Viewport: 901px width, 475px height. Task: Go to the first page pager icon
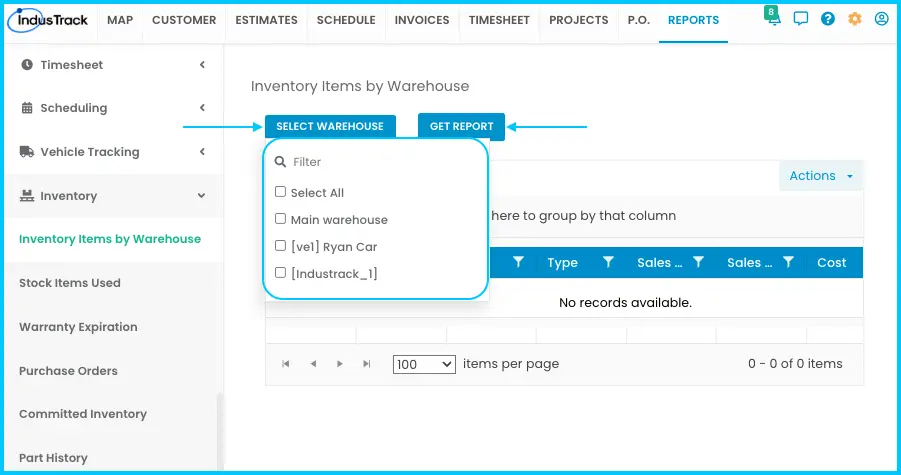(x=286, y=364)
